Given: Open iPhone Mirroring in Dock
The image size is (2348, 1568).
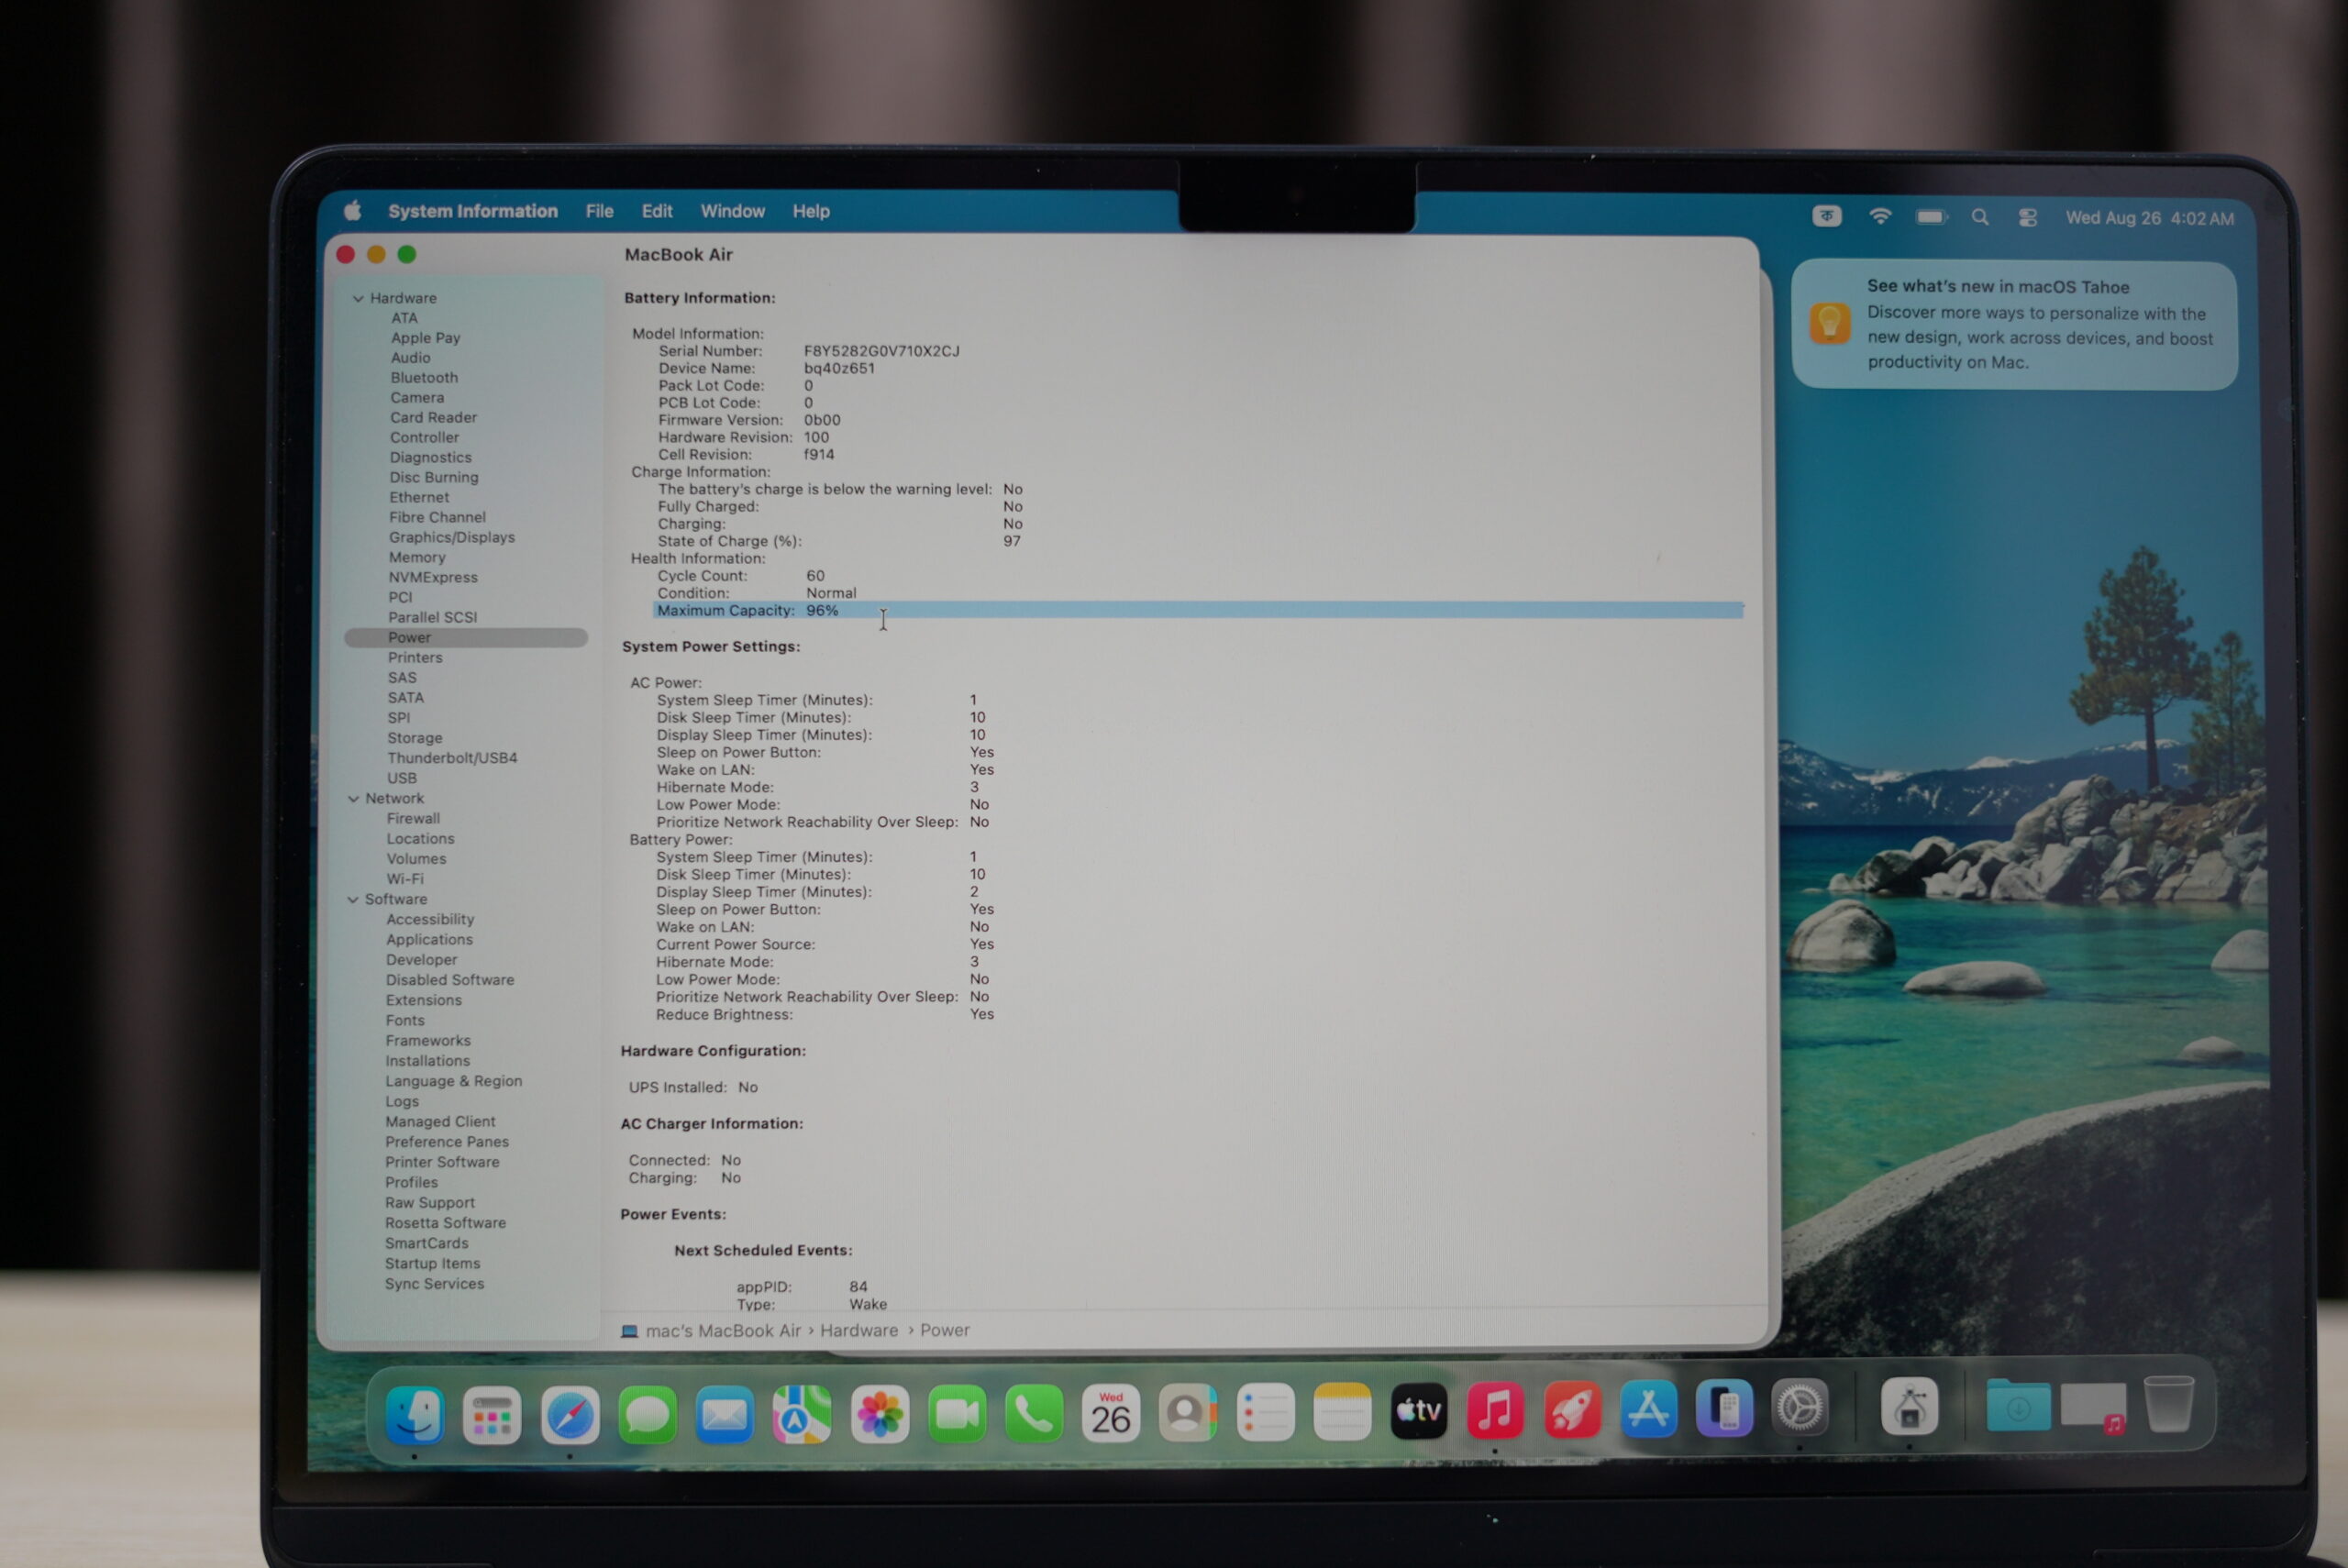Looking at the screenshot, I should [x=1724, y=1409].
